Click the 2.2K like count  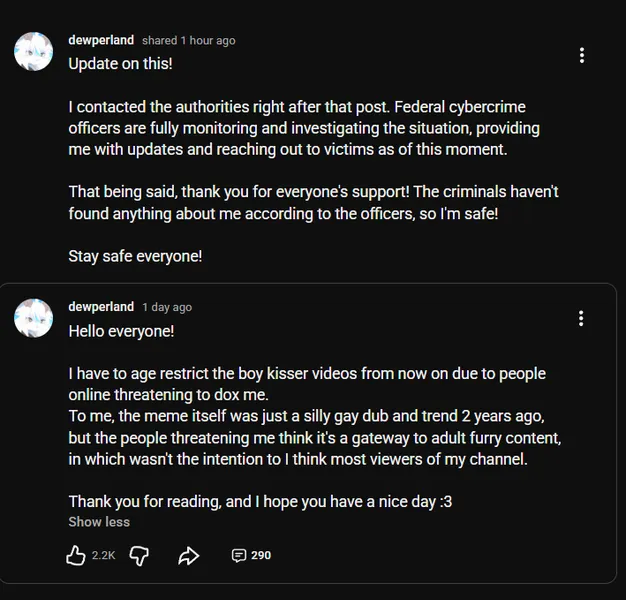tap(104, 555)
